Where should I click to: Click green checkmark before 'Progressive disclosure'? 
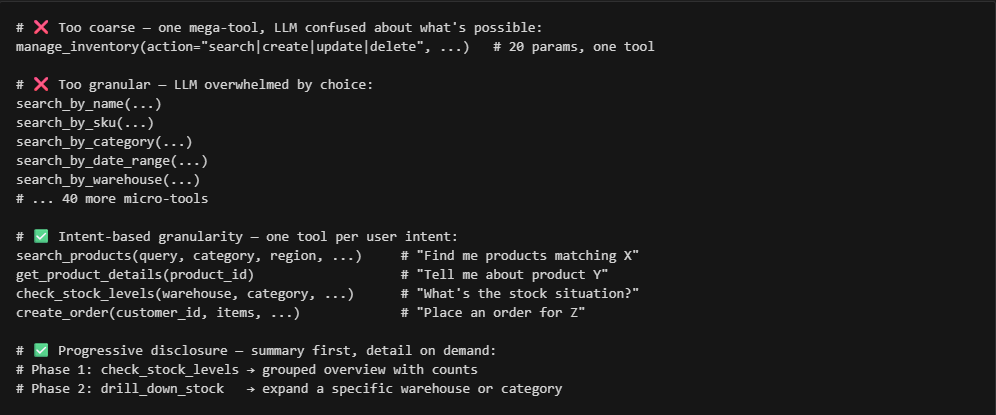point(41,350)
